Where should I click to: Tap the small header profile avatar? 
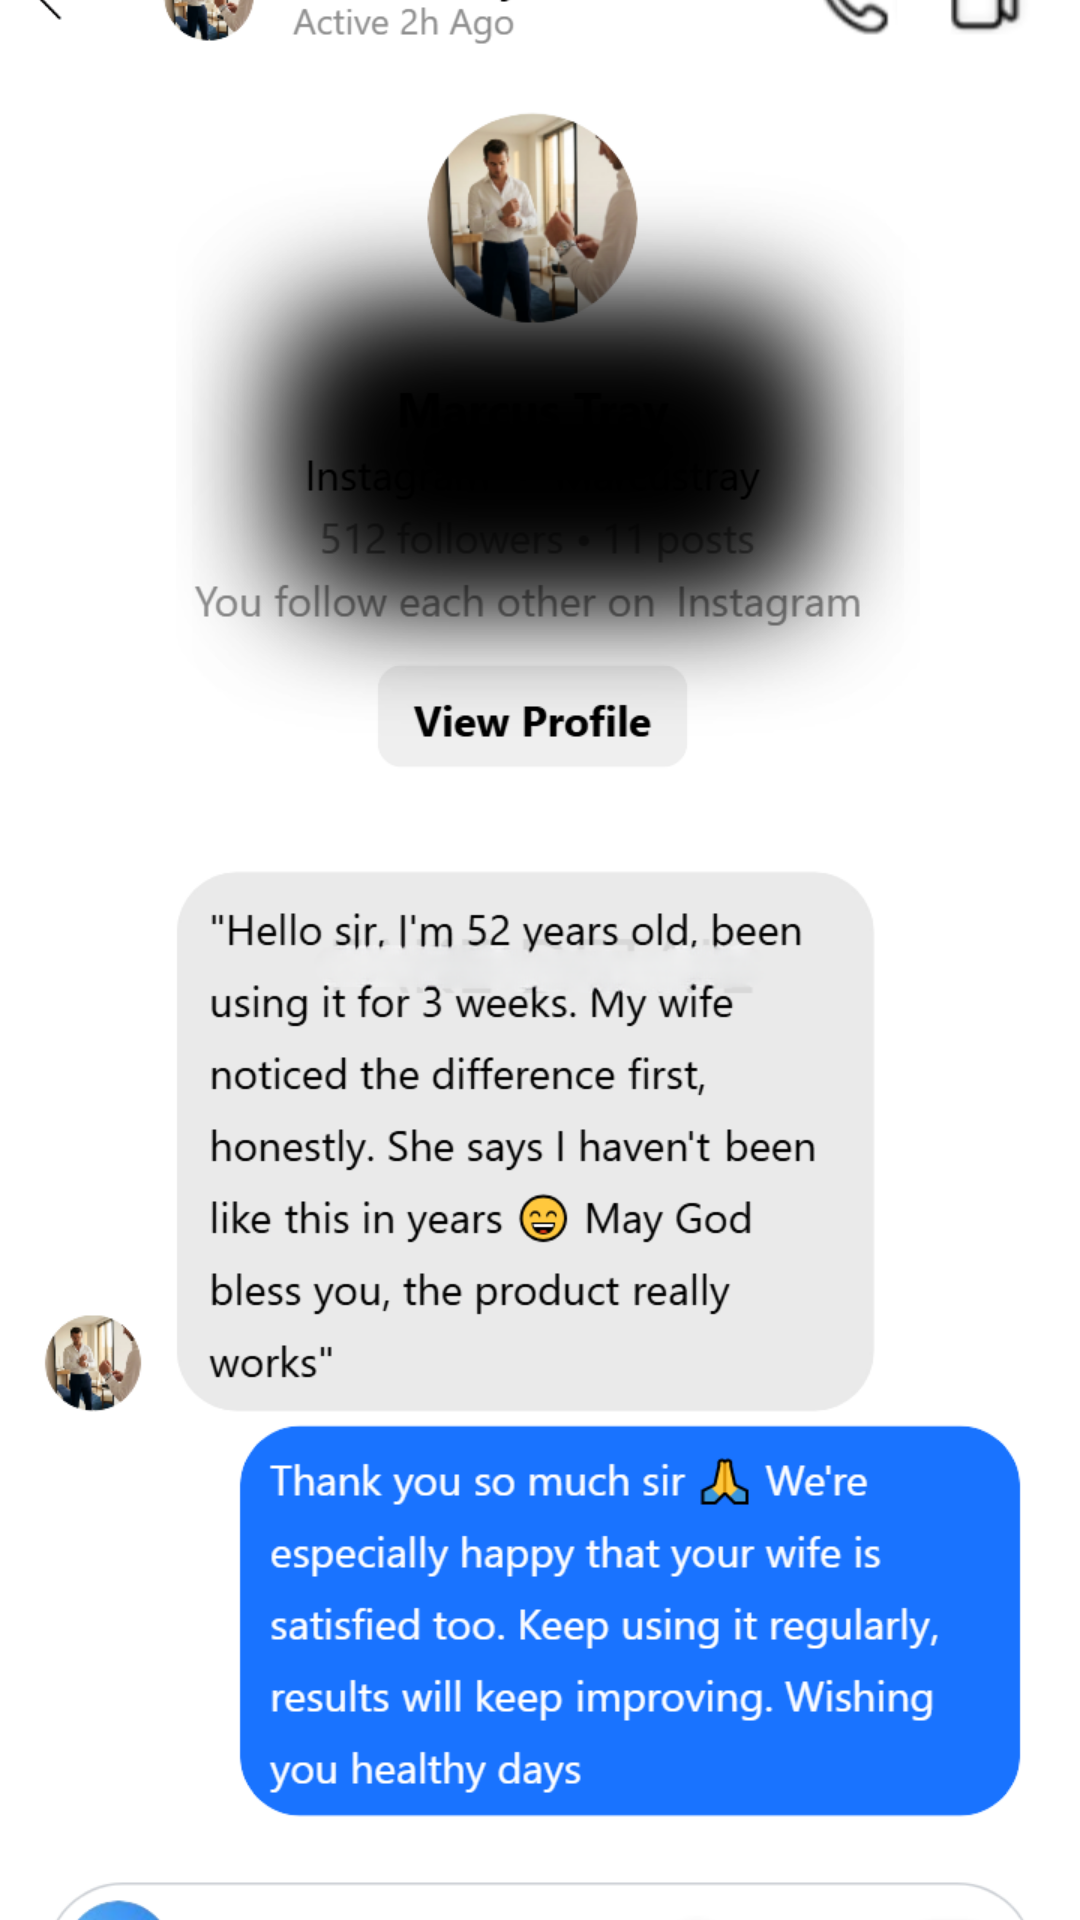pos(209,16)
